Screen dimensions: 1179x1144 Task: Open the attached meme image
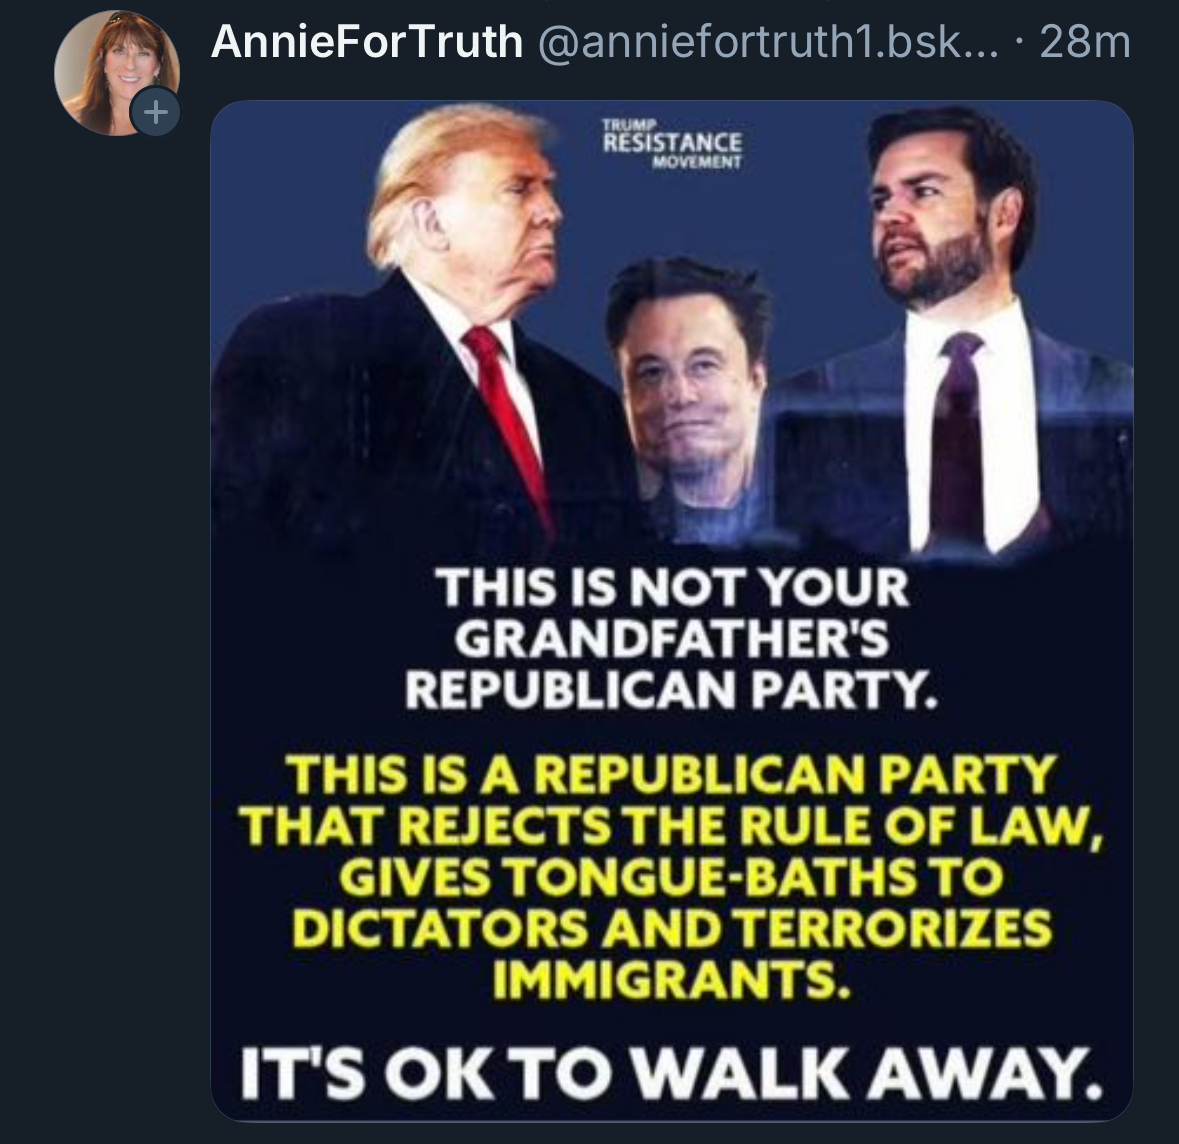tap(671, 611)
